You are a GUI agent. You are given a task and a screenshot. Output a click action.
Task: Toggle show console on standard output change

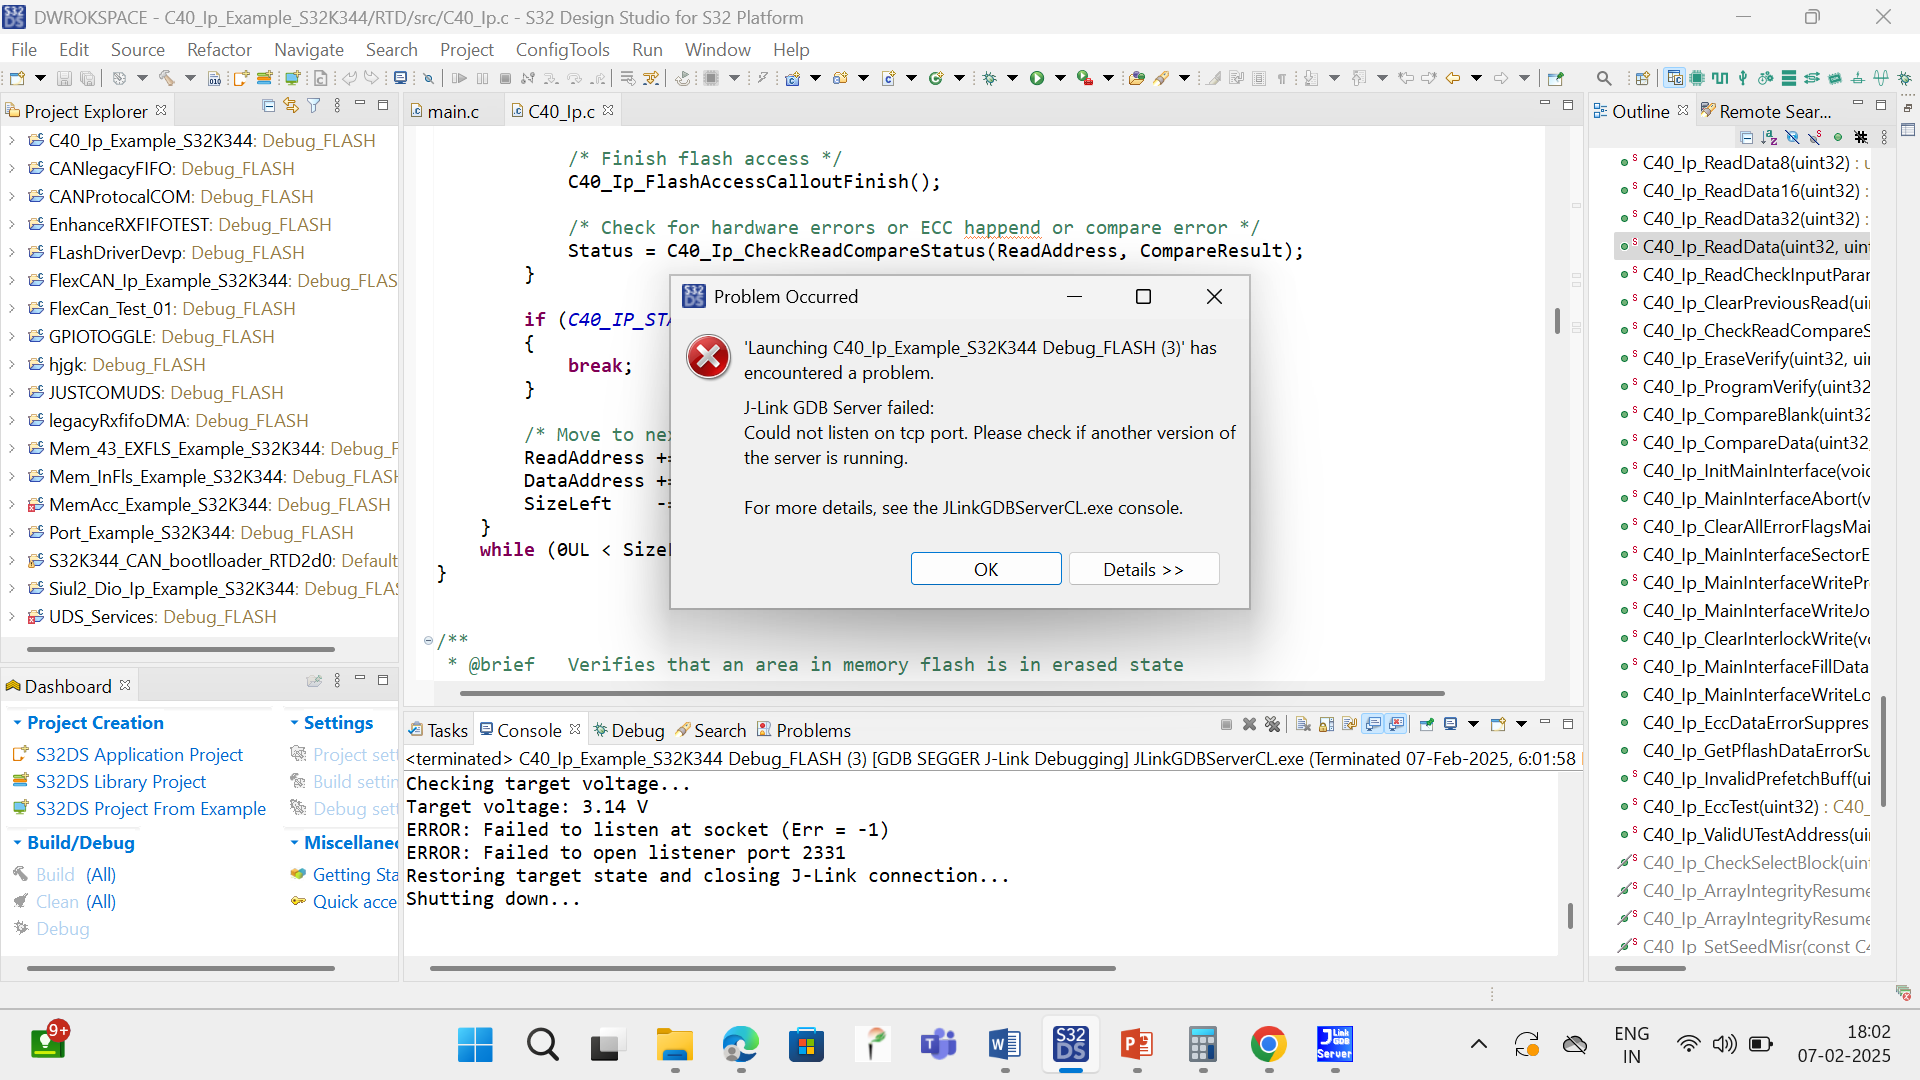1374,725
